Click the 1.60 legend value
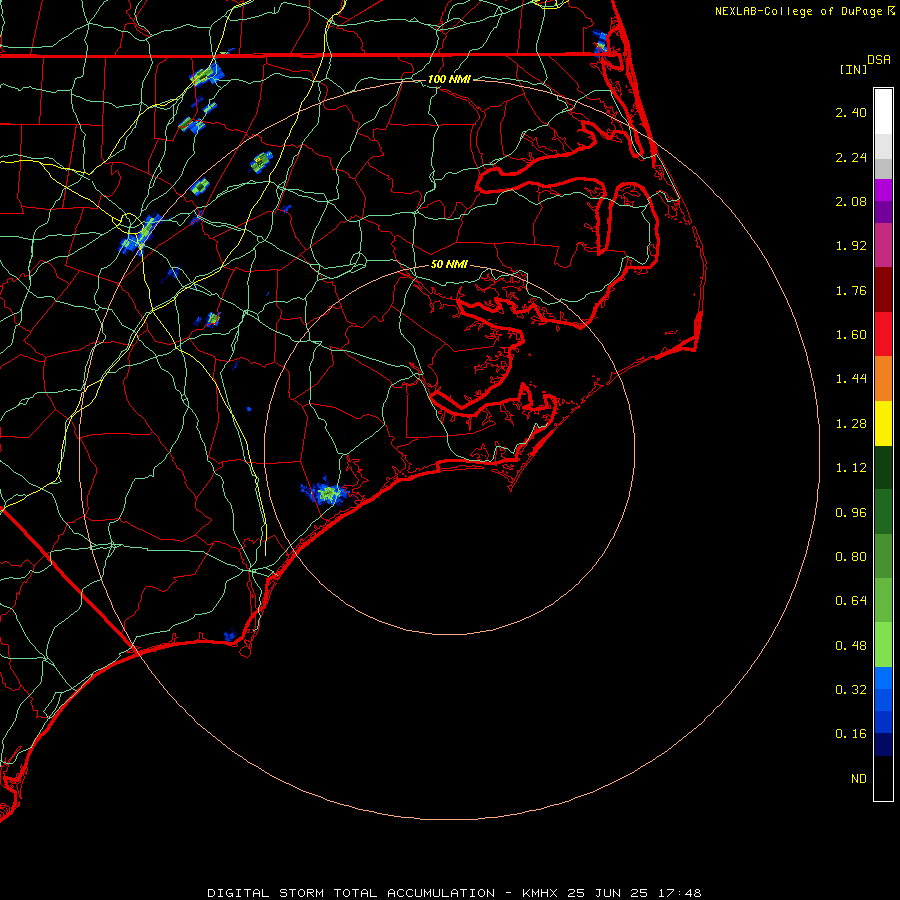This screenshot has width=900, height=900. pos(851,335)
